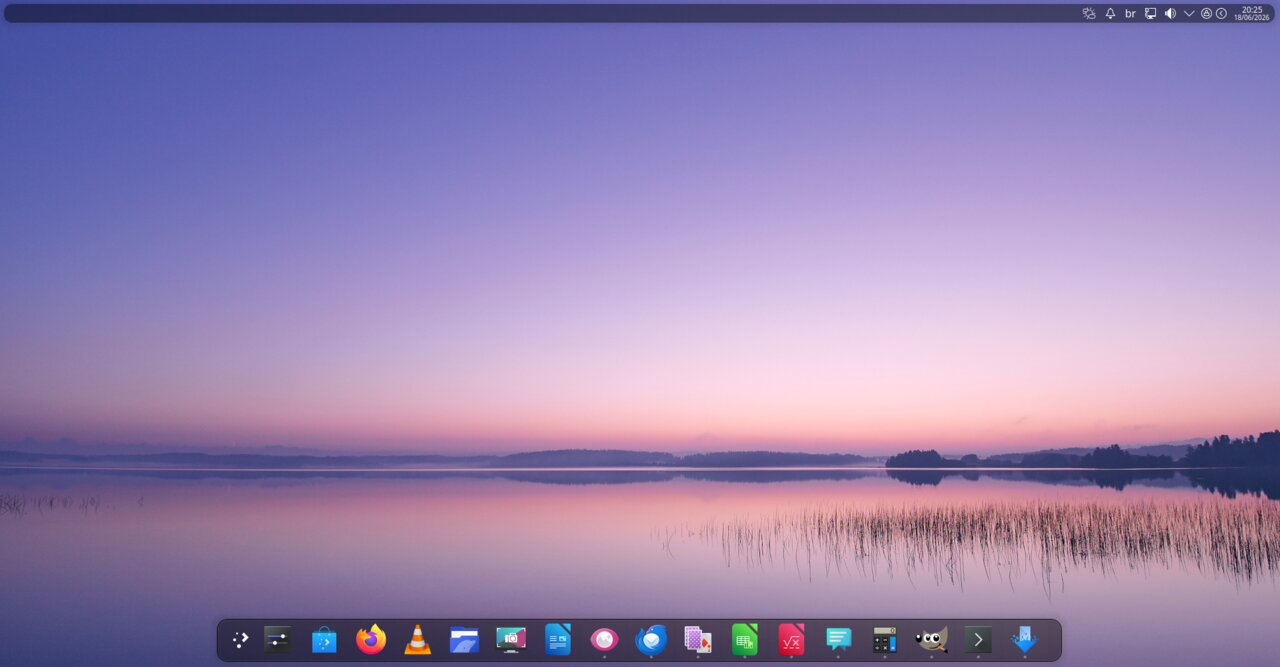Screen dimensions: 1280x667
Task: Open LibreOffice Math formula editor icon
Action: (x=791, y=639)
